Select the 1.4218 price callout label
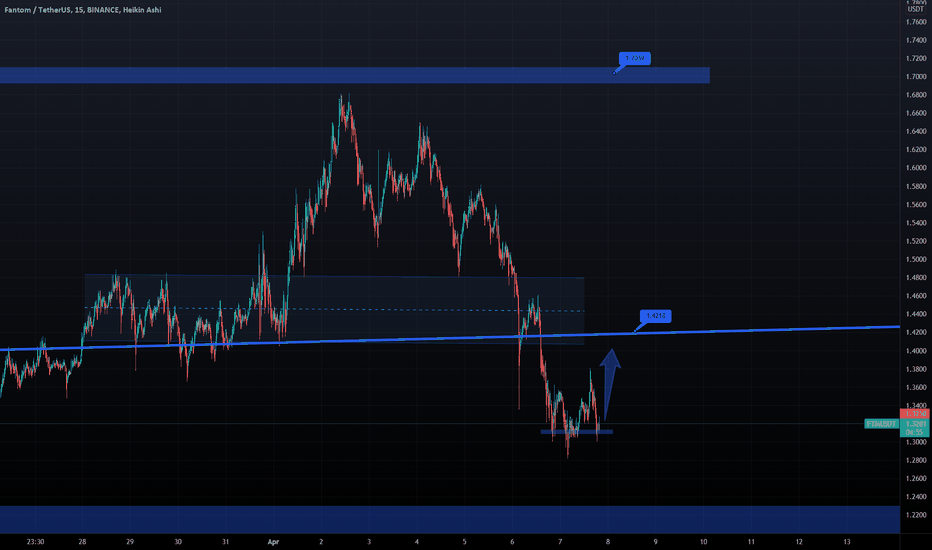Image resolution: width=932 pixels, height=550 pixels. click(656, 316)
